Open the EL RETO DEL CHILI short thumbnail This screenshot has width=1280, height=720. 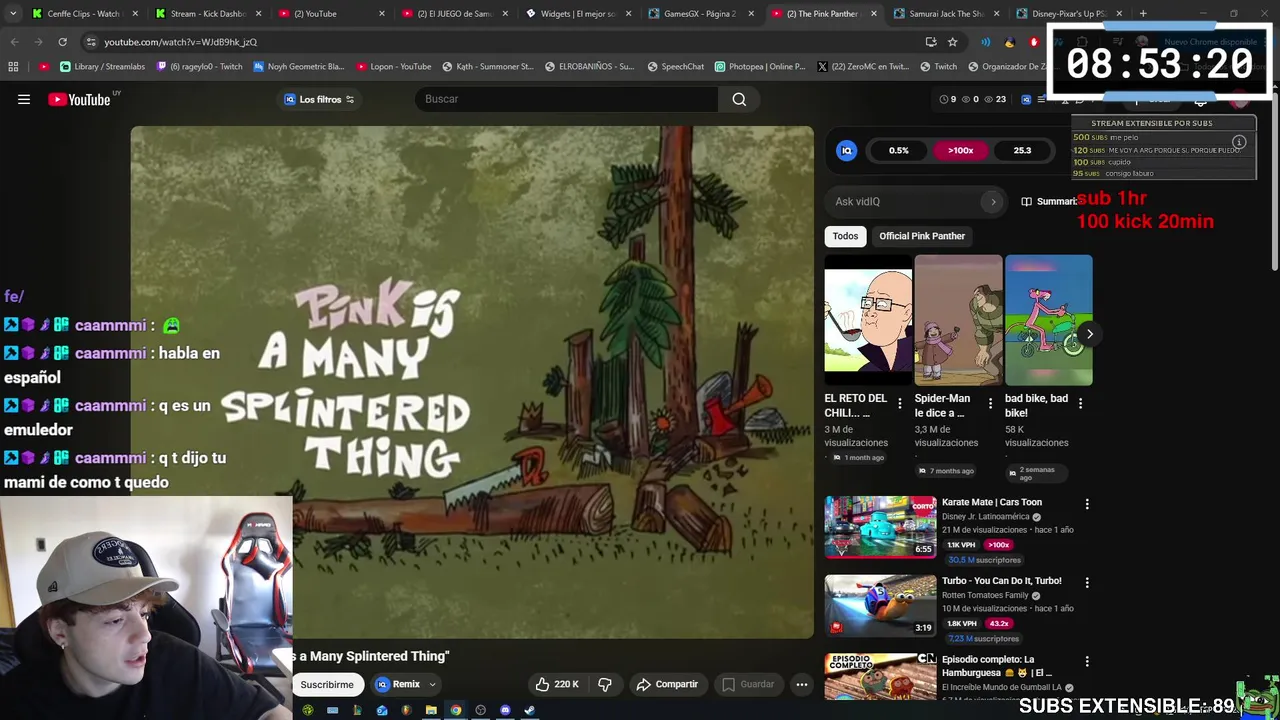point(868,320)
